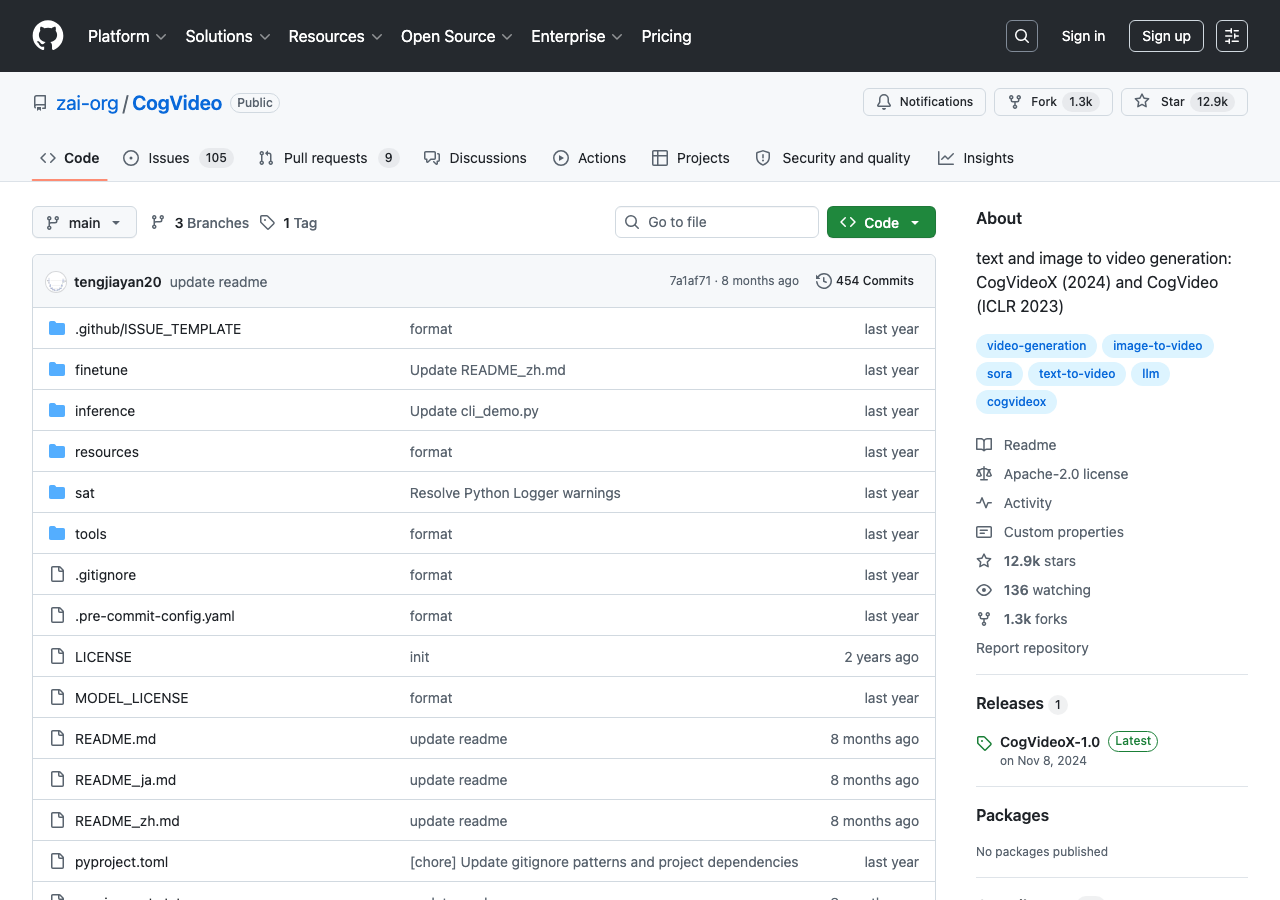Click the 3 Branches link
1280x900 pixels.
[x=200, y=222]
